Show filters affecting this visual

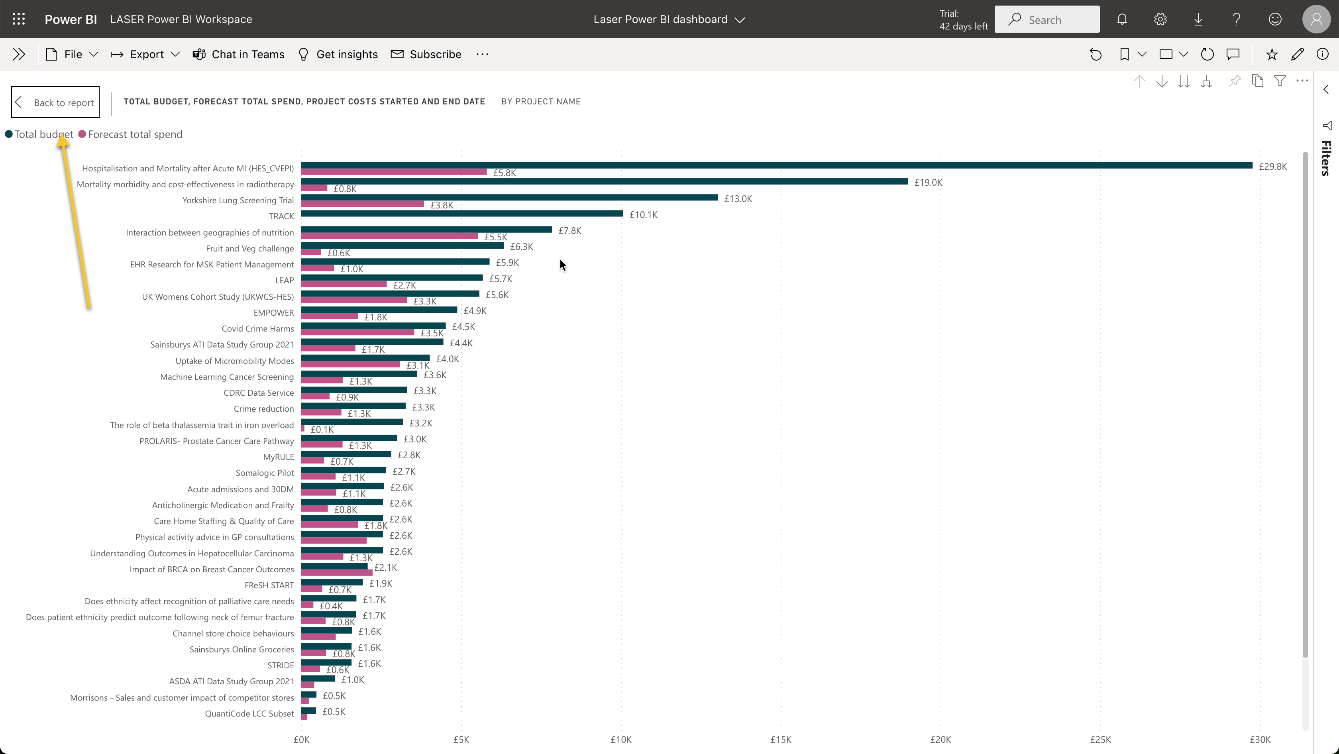1280,81
